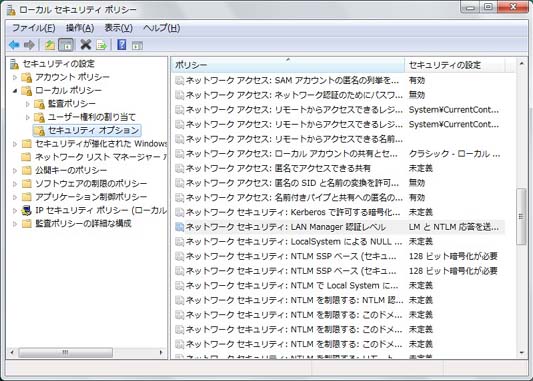Click the Delete X toolbar icon
The image size is (533, 381).
pyautogui.click(x=86, y=45)
